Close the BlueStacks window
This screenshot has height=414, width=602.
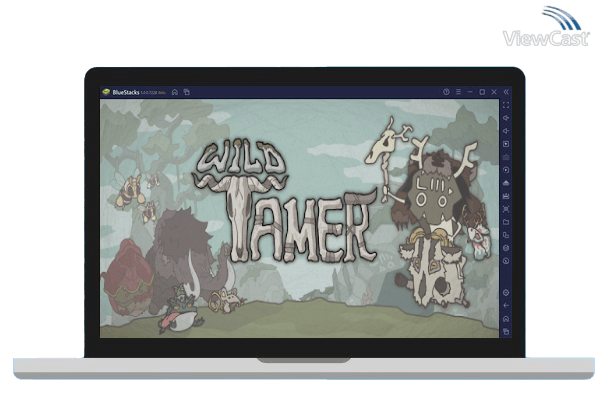tap(494, 92)
